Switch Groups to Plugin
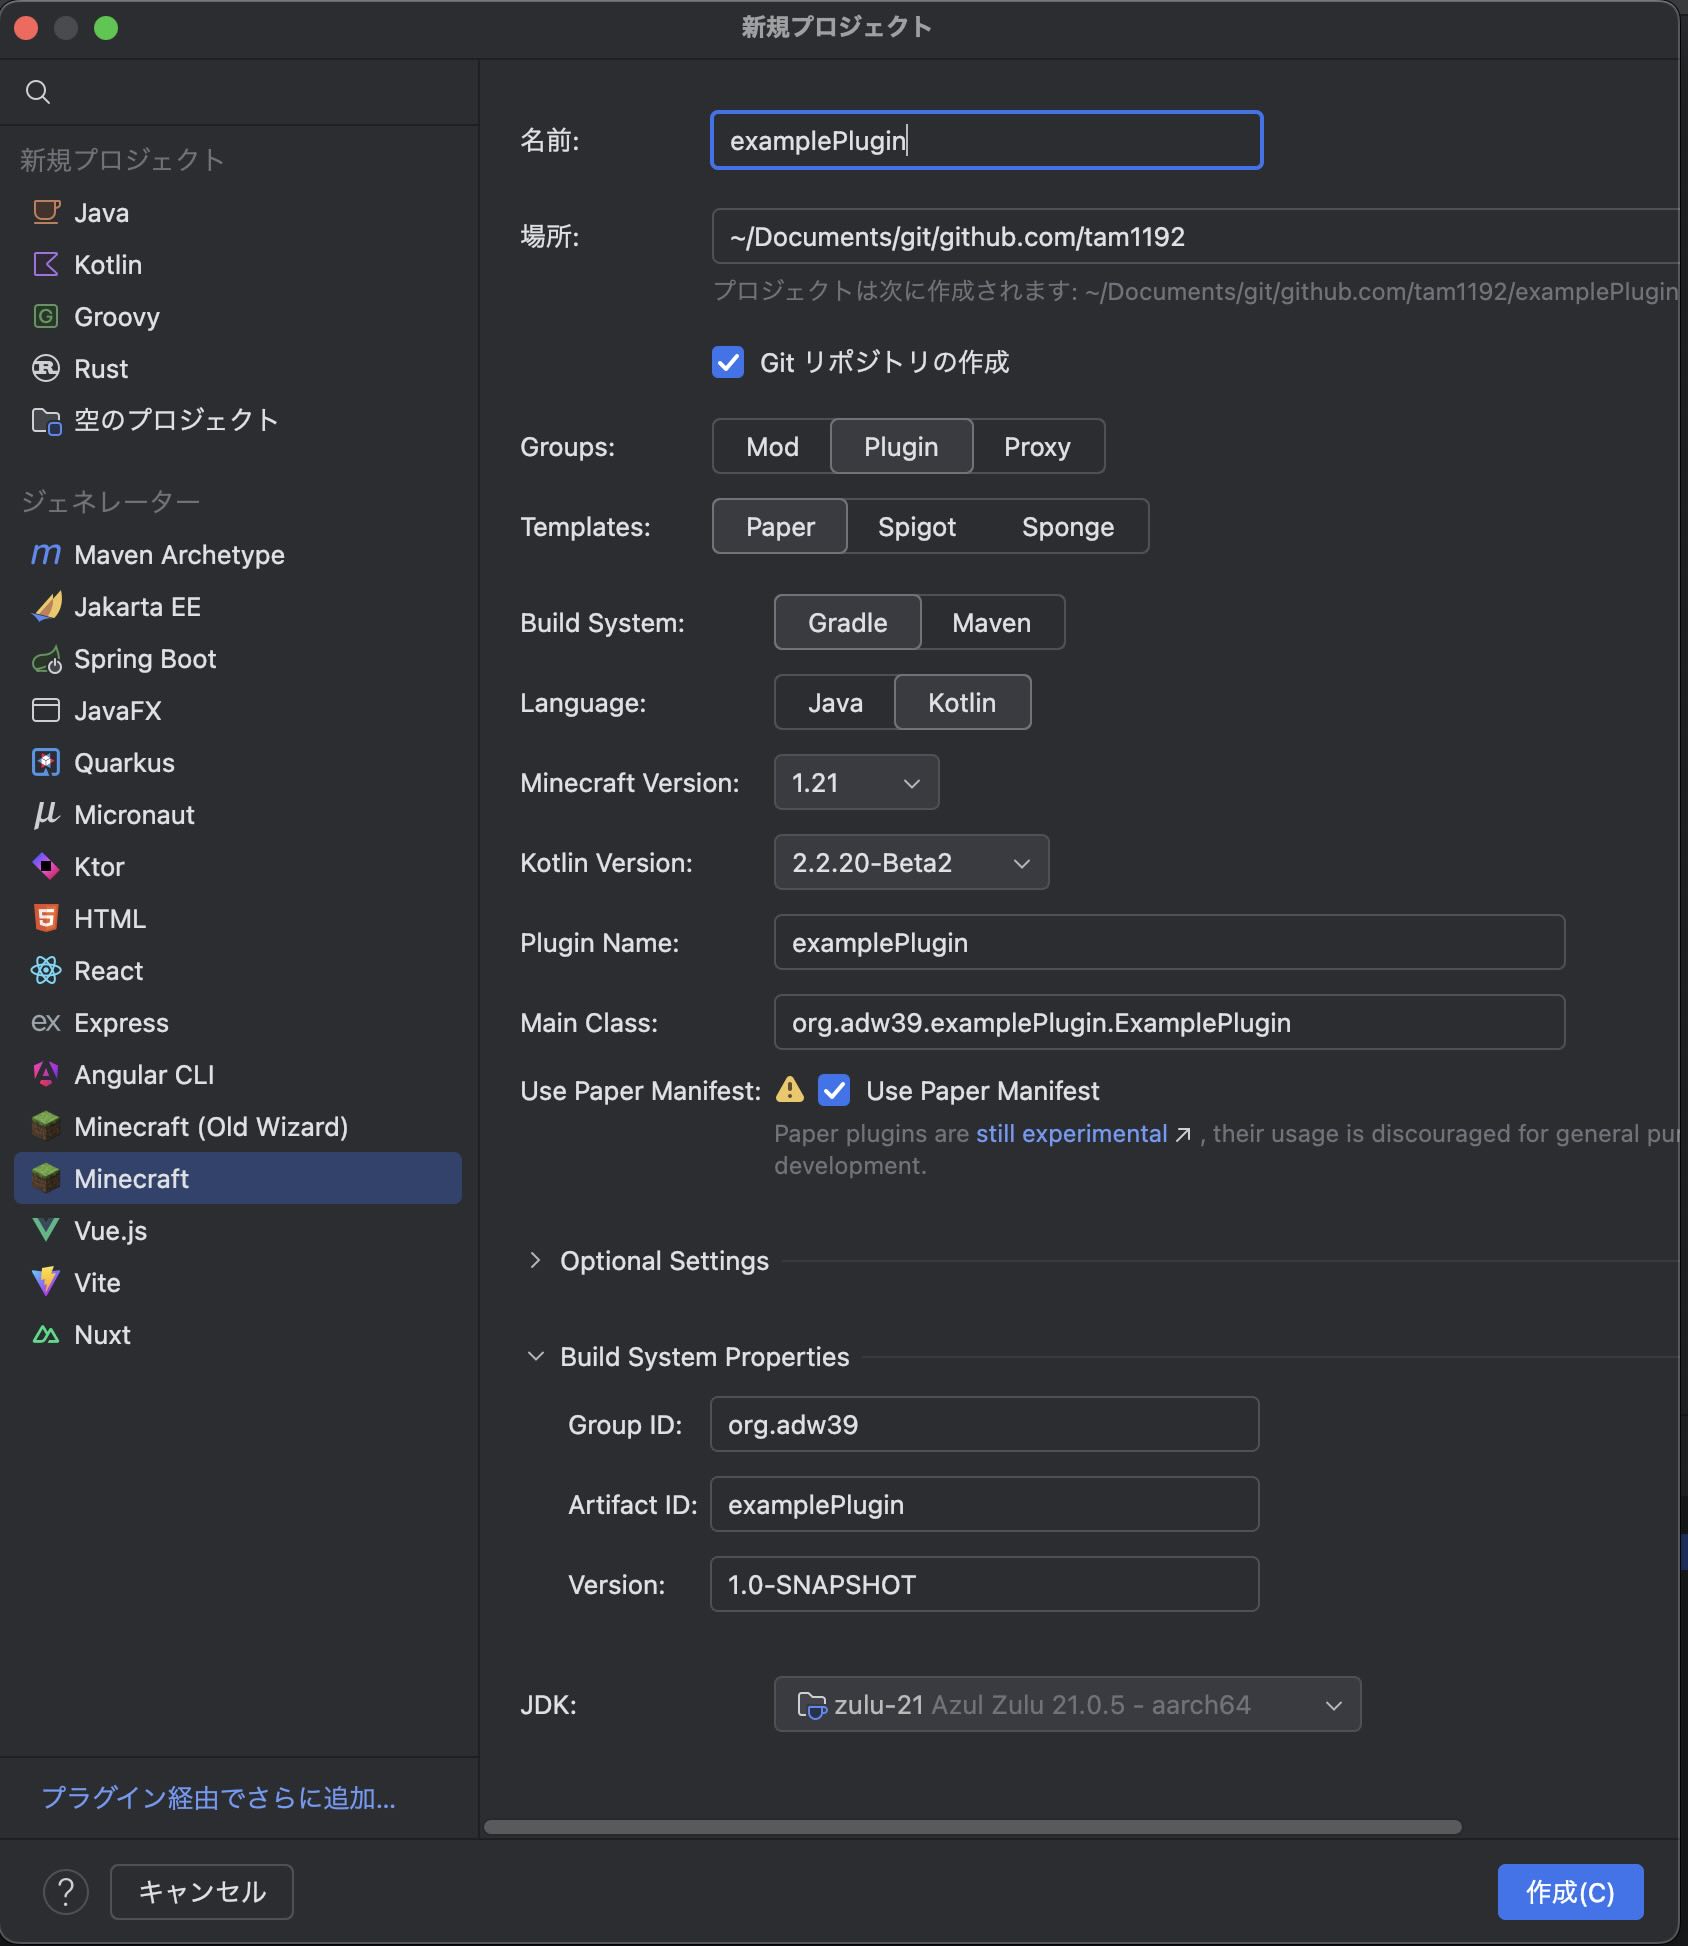 coord(901,446)
